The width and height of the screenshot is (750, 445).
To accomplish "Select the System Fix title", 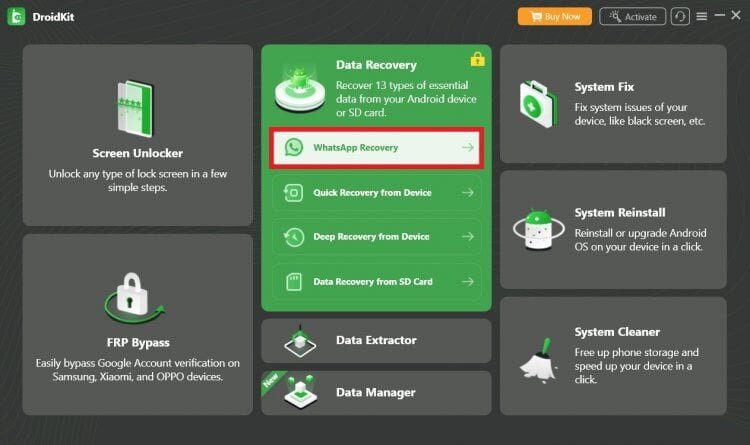I will pos(604,87).
